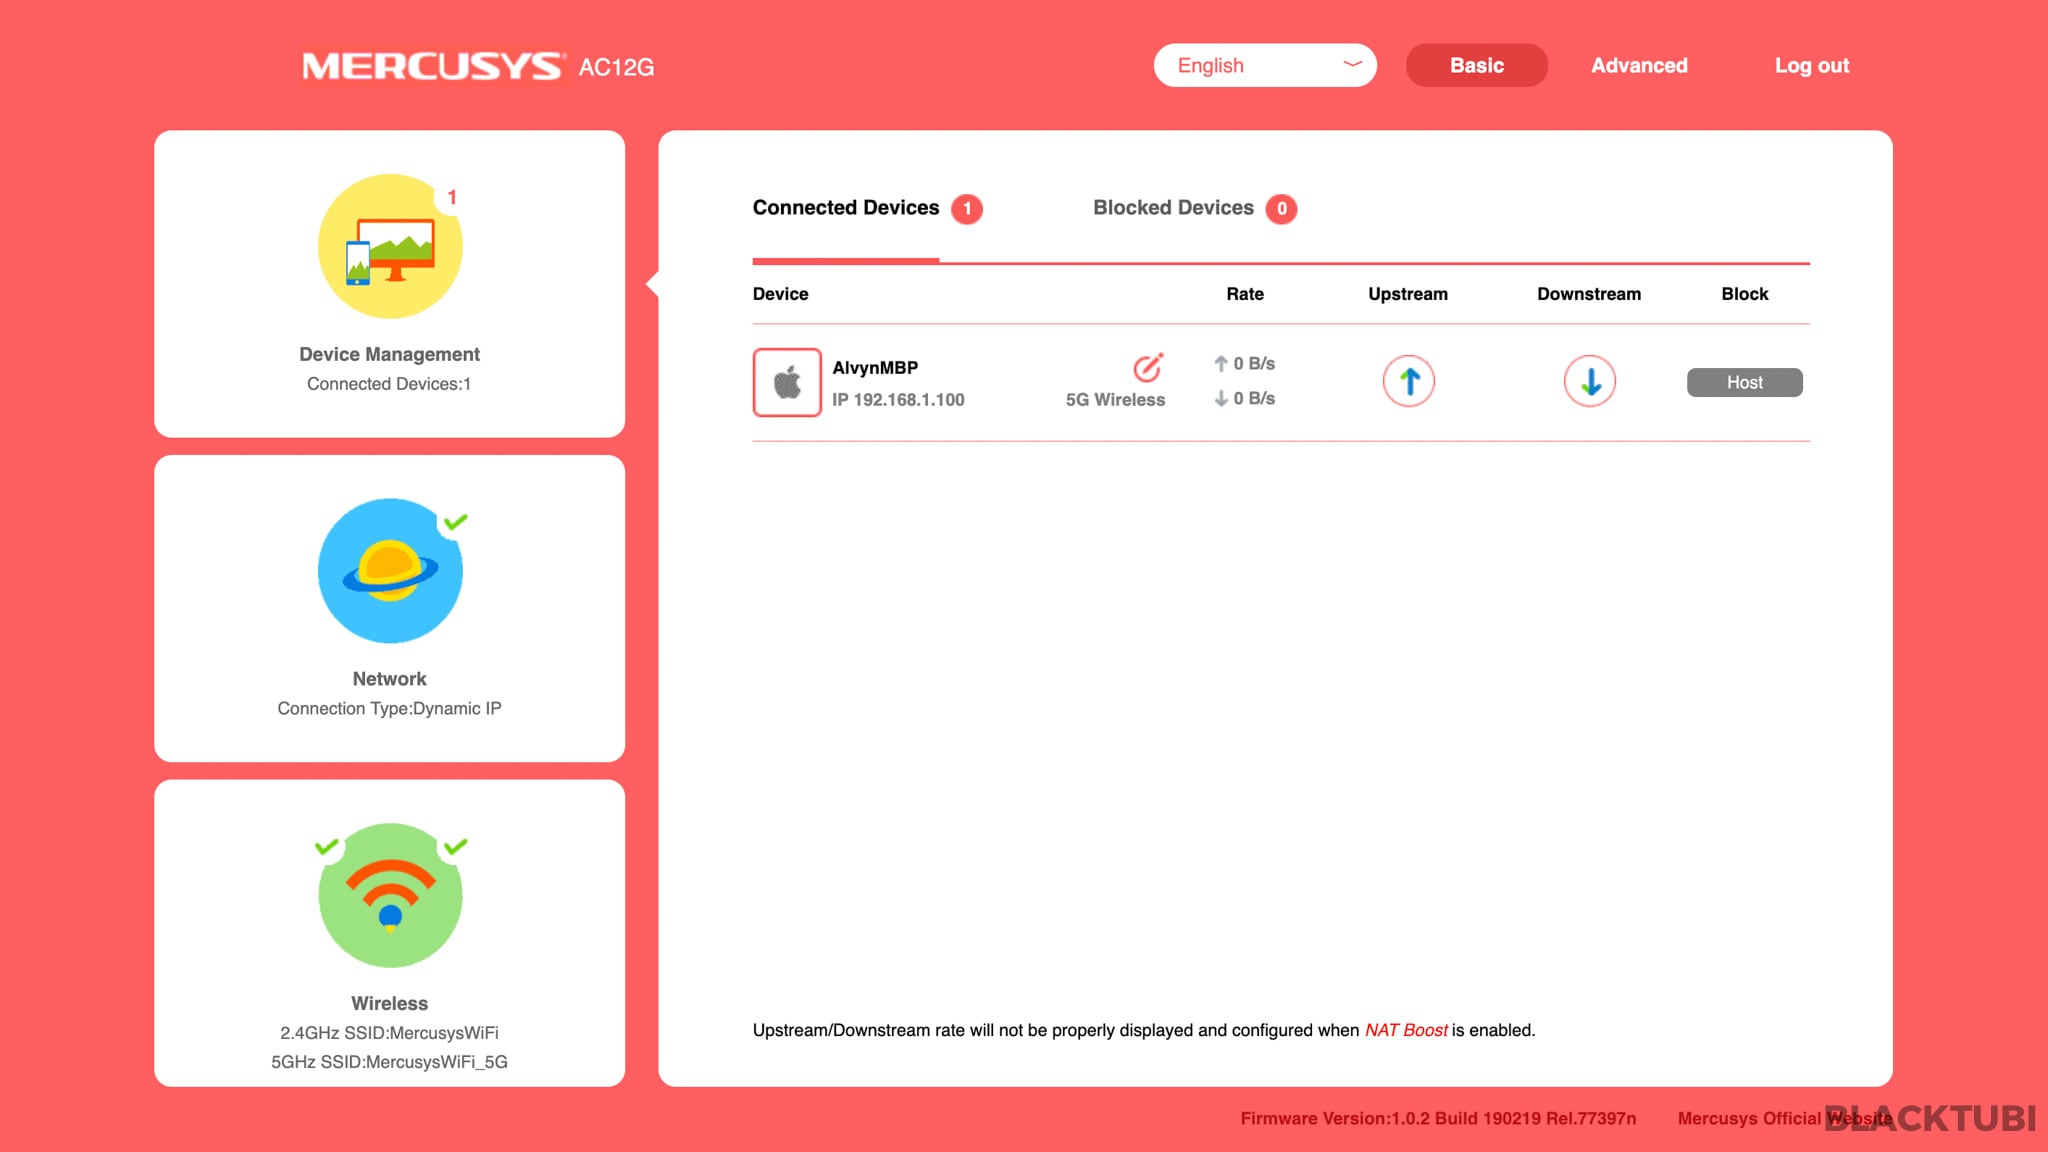The width and height of the screenshot is (2048, 1152).
Task: Click the Apple device icon for AlvynMBP
Action: 787,382
